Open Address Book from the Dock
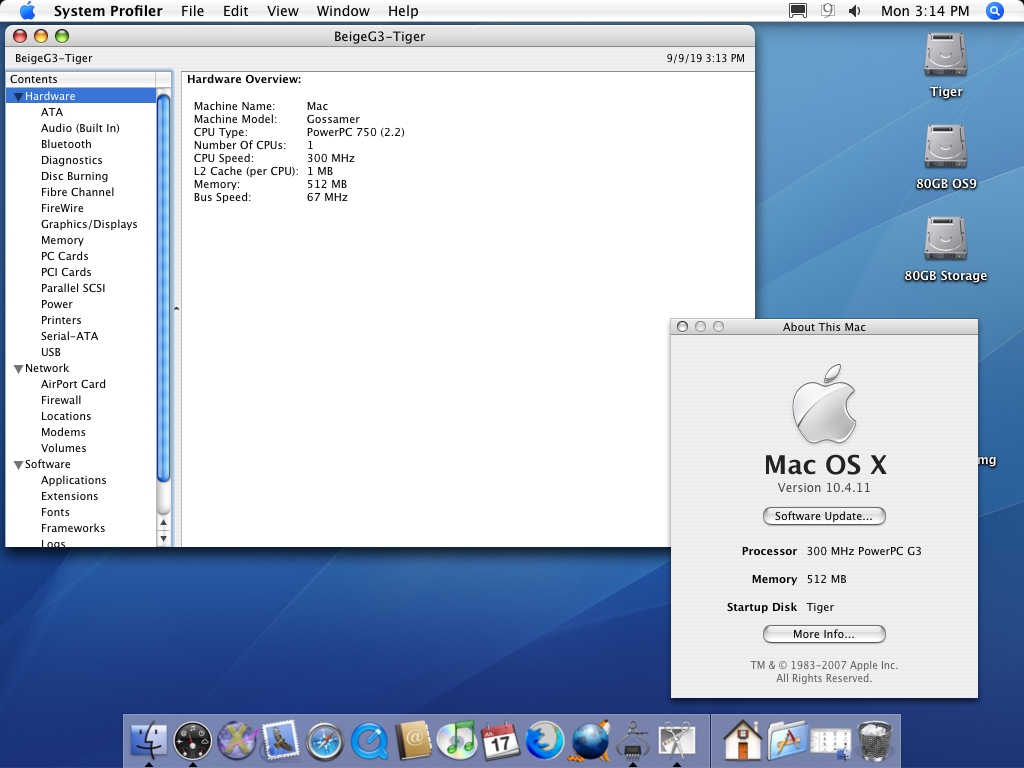 pos(413,741)
